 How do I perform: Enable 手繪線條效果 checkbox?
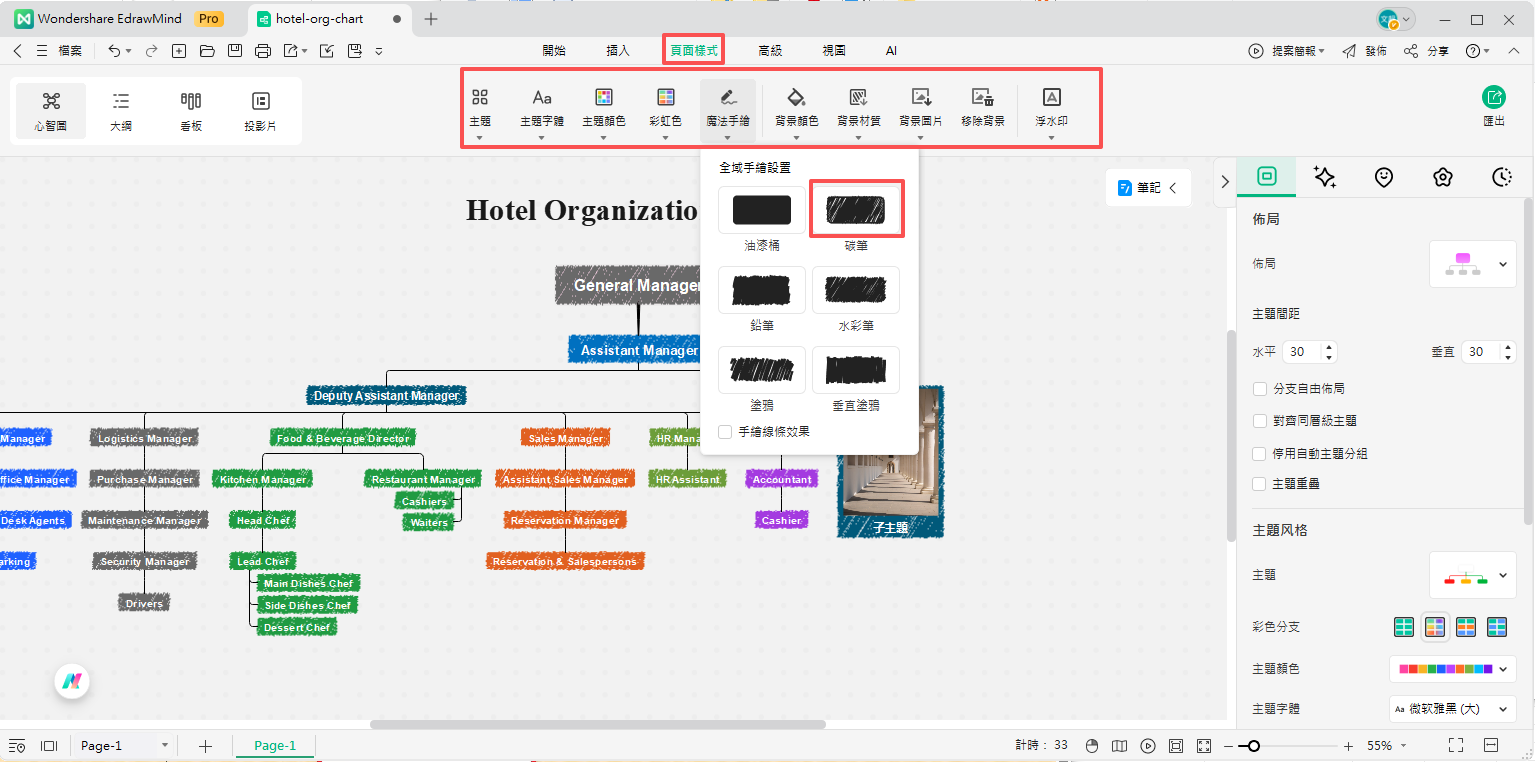click(725, 432)
